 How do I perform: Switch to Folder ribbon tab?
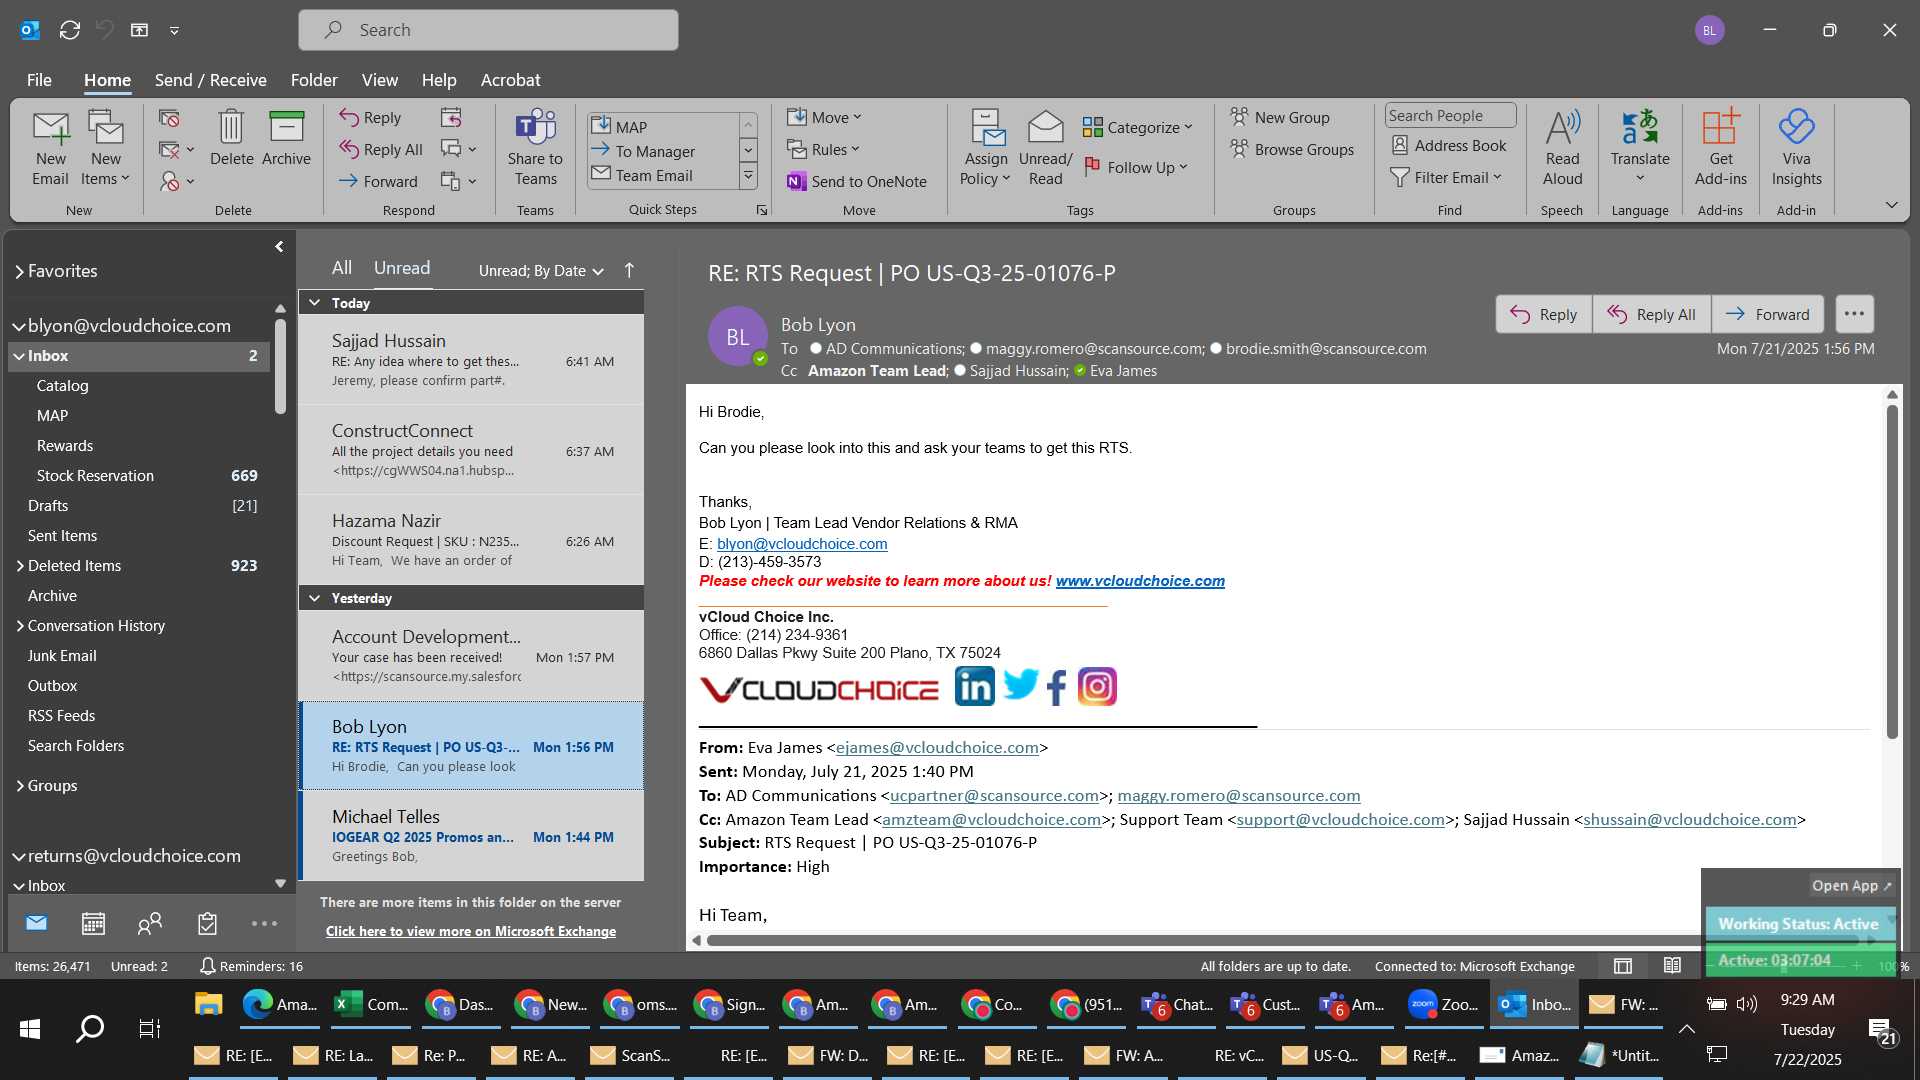click(314, 80)
